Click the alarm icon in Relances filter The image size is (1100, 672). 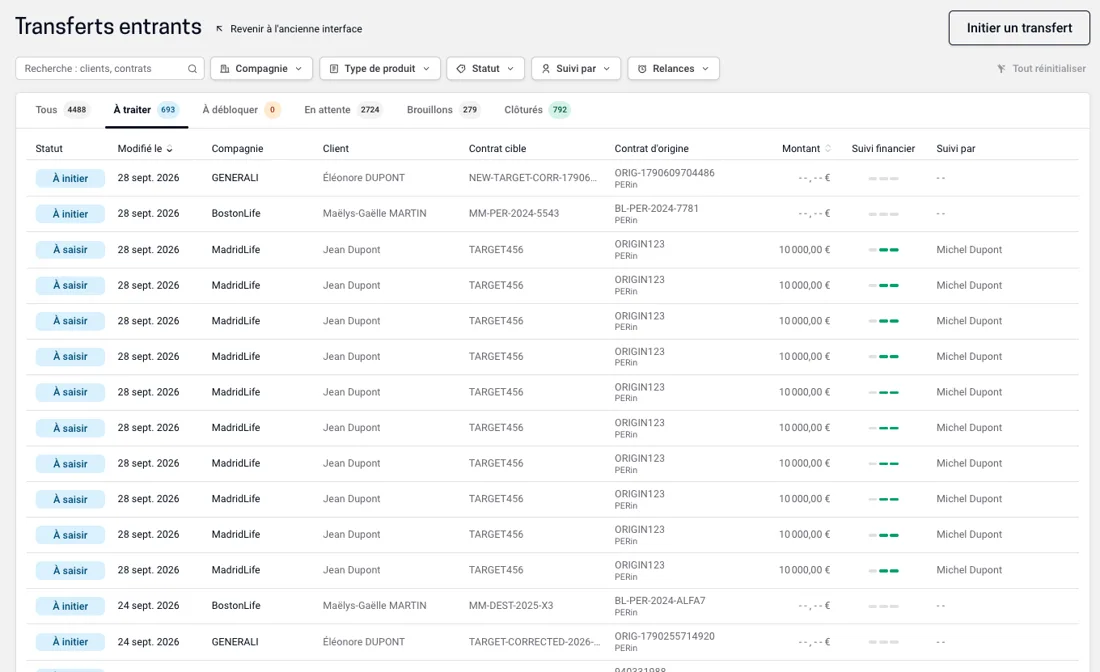coord(642,69)
